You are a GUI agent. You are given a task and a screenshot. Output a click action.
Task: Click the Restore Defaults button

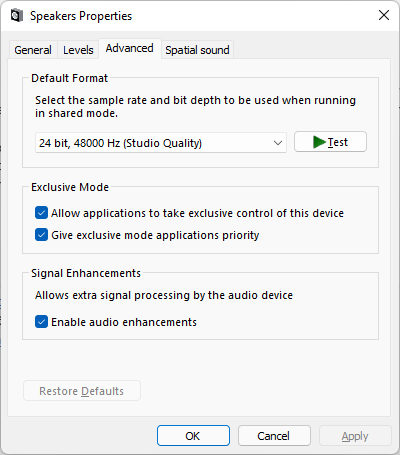tap(82, 391)
